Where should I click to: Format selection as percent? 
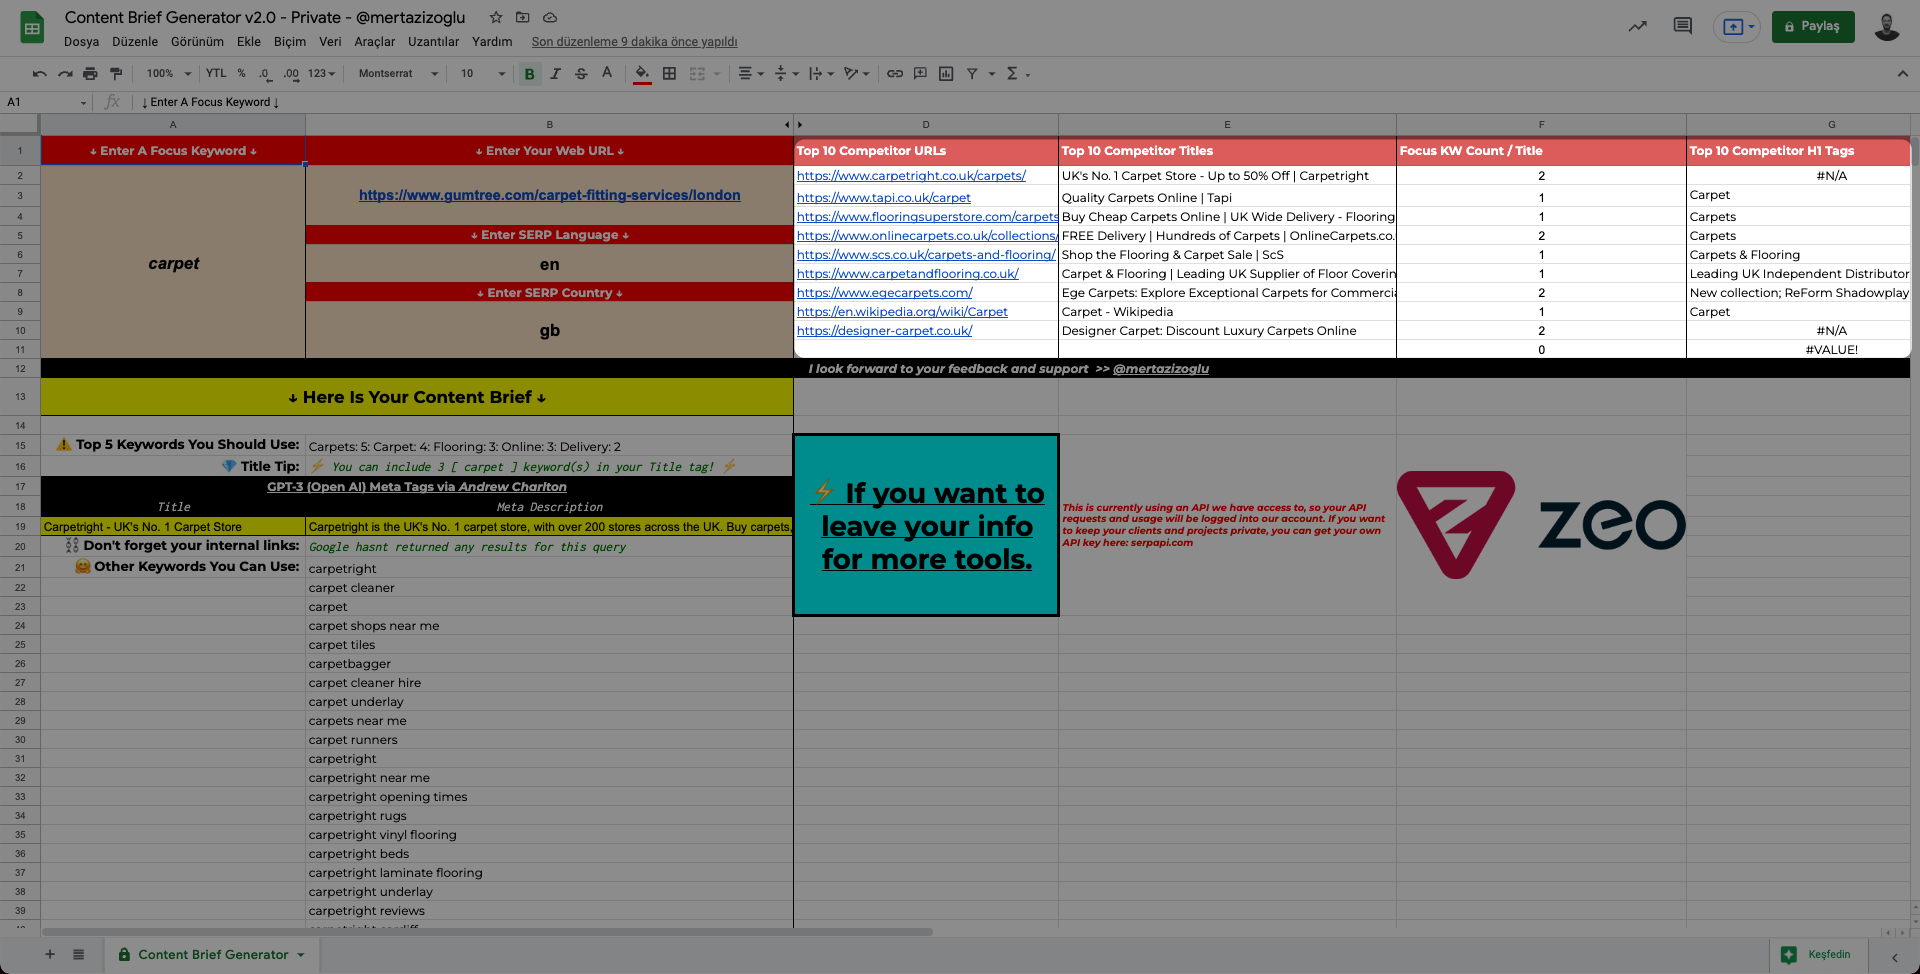[x=242, y=74]
